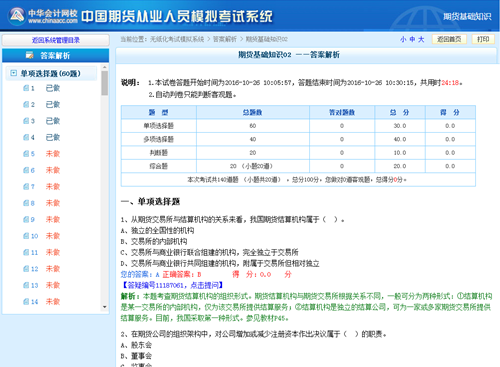Viewport: 500px width, 367px height.
Task: Open question 9 icon in the sidebar
Action: (x=26, y=219)
